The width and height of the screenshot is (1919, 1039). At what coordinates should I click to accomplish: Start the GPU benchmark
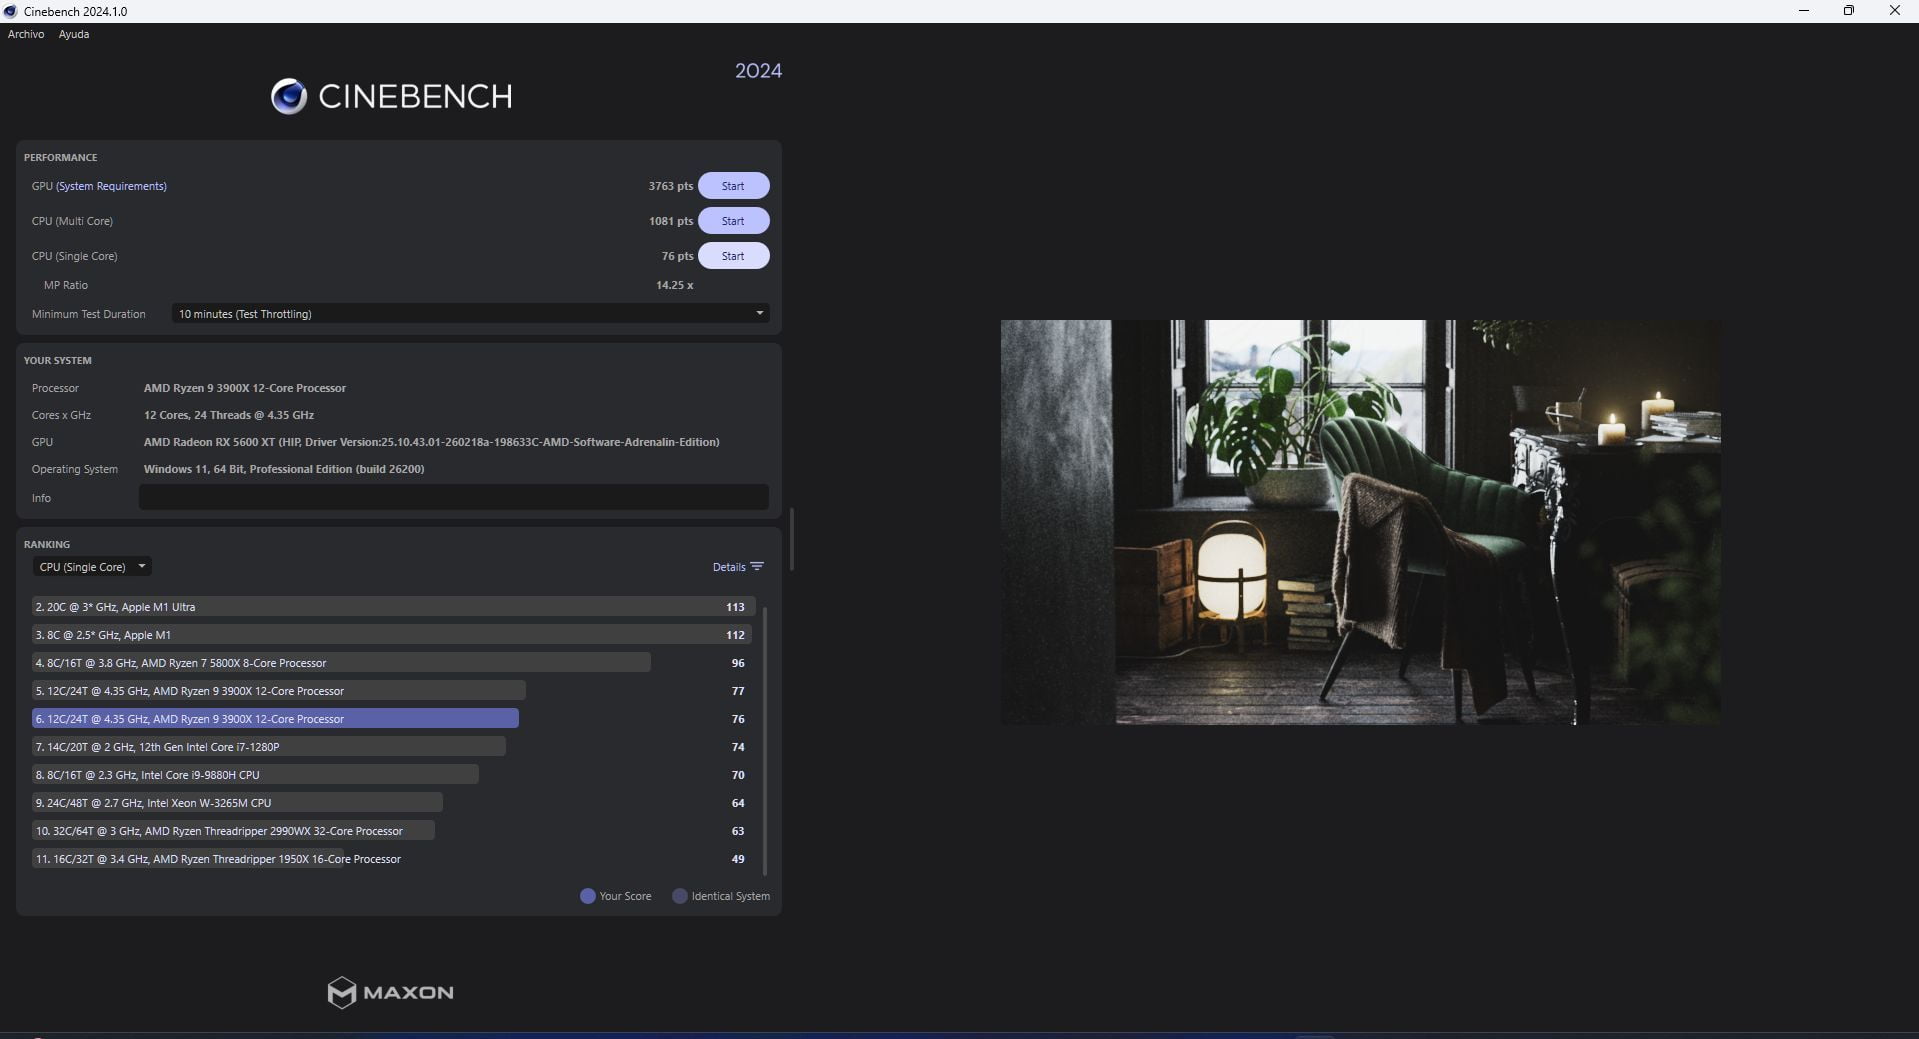(733, 186)
